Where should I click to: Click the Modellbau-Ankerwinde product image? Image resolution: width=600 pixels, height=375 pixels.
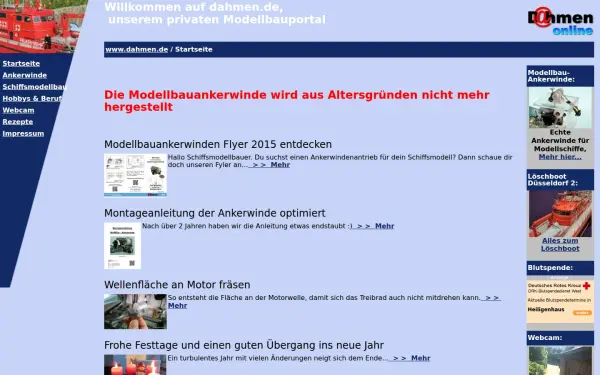point(560,108)
